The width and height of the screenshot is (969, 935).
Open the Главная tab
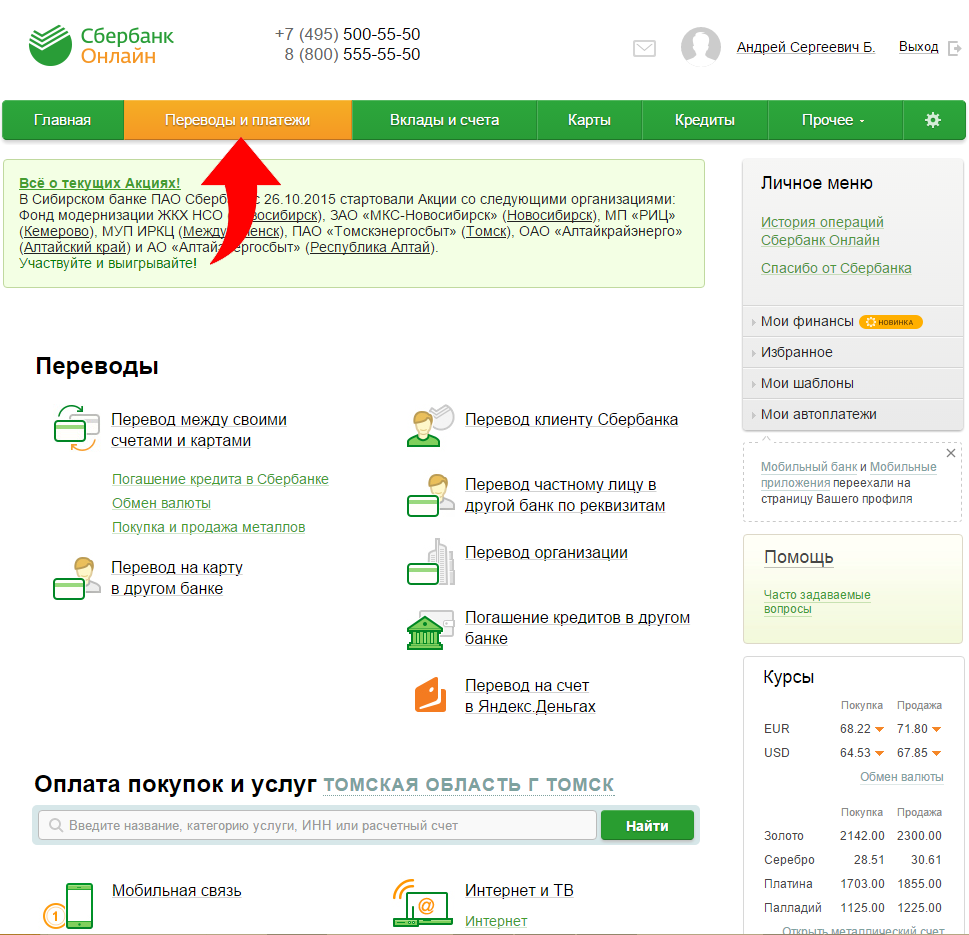point(63,120)
